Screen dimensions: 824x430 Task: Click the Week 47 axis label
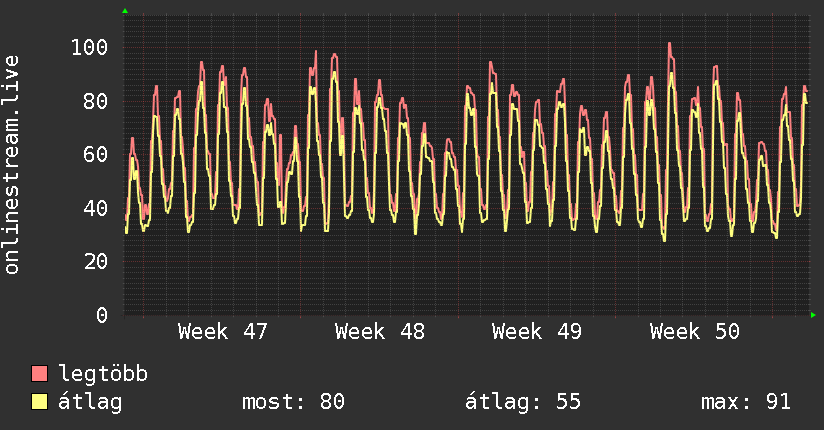click(x=222, y=332)
